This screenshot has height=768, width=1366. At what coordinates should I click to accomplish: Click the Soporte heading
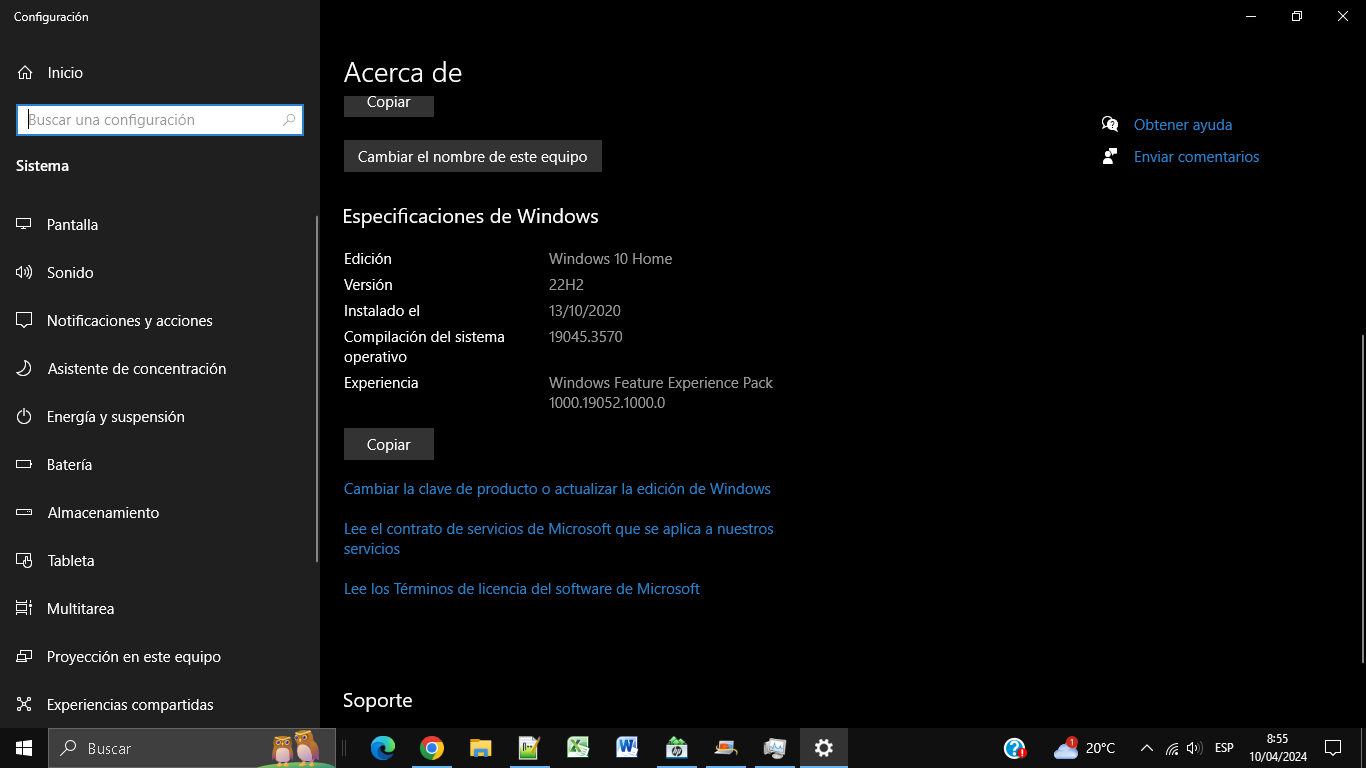(x=378, y=701)
